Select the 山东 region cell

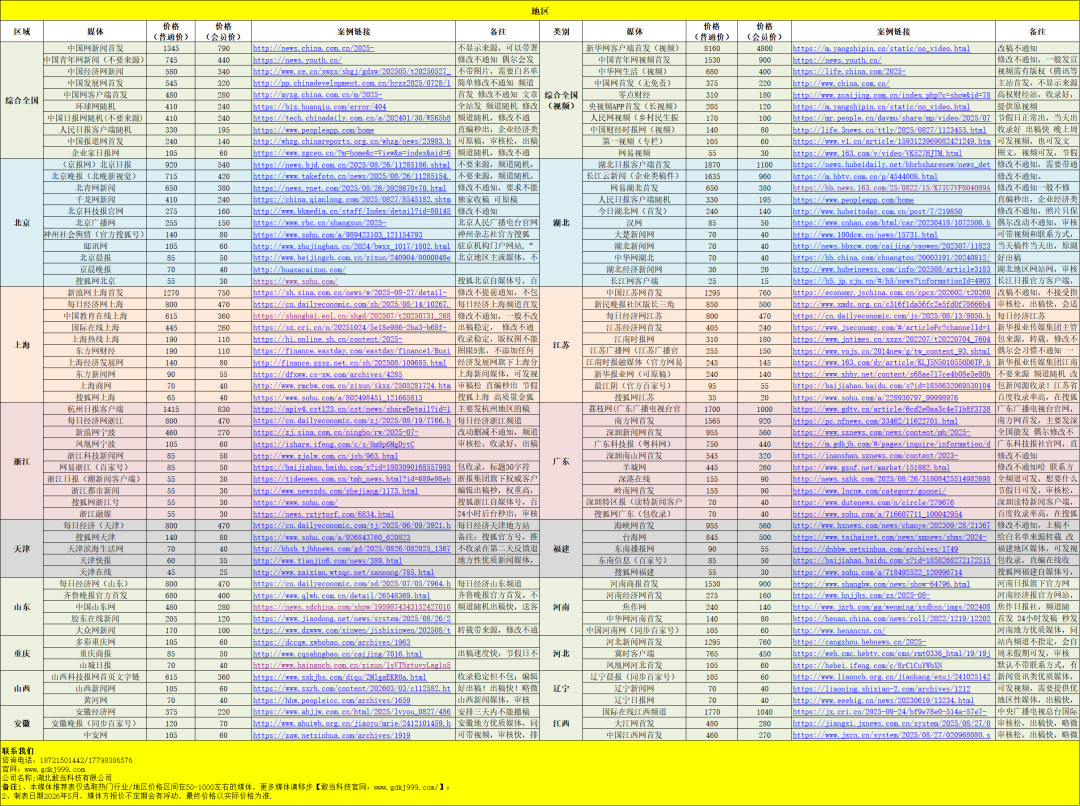click(22, 607)
